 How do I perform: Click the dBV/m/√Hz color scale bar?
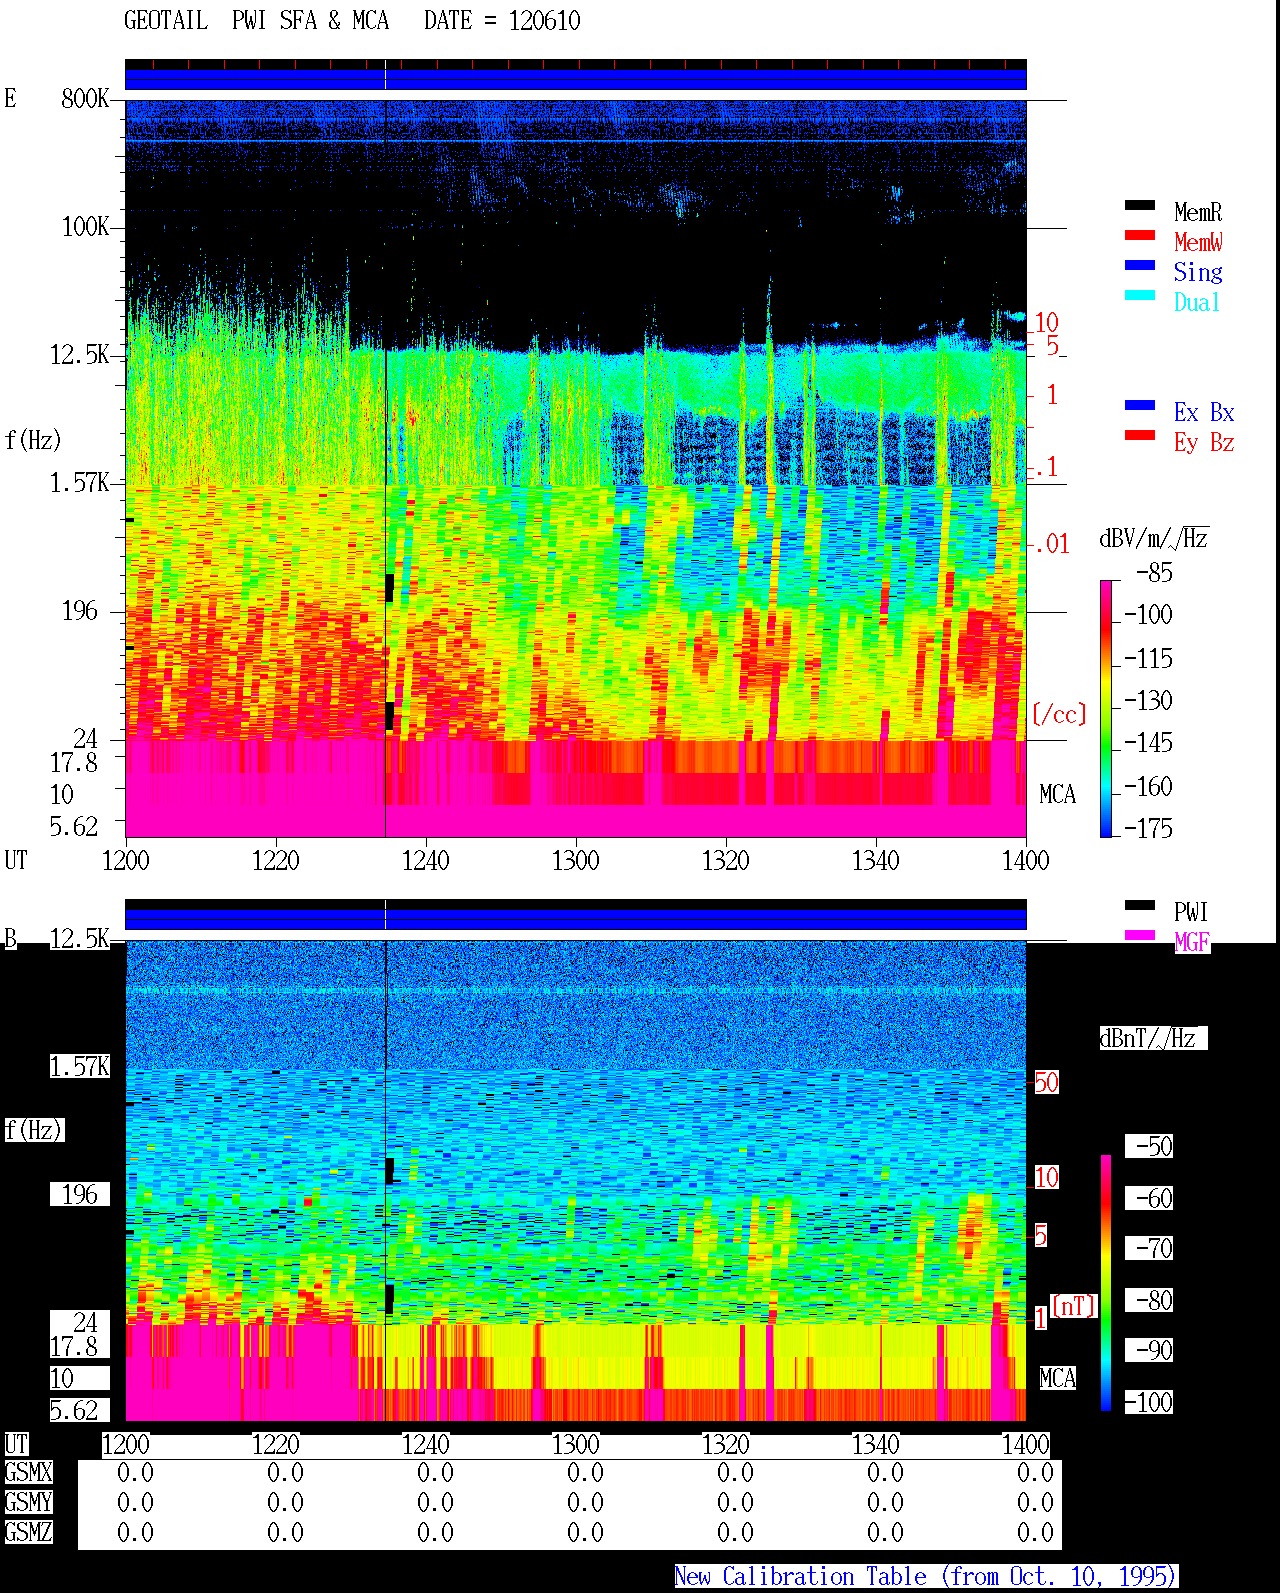(x=1106, y=708)
